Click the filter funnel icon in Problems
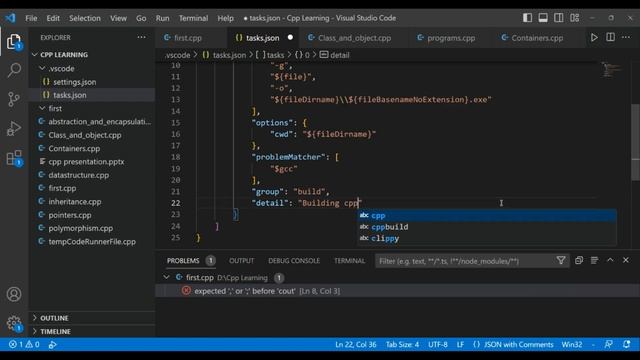640x360 pixels. coord(561,260)
